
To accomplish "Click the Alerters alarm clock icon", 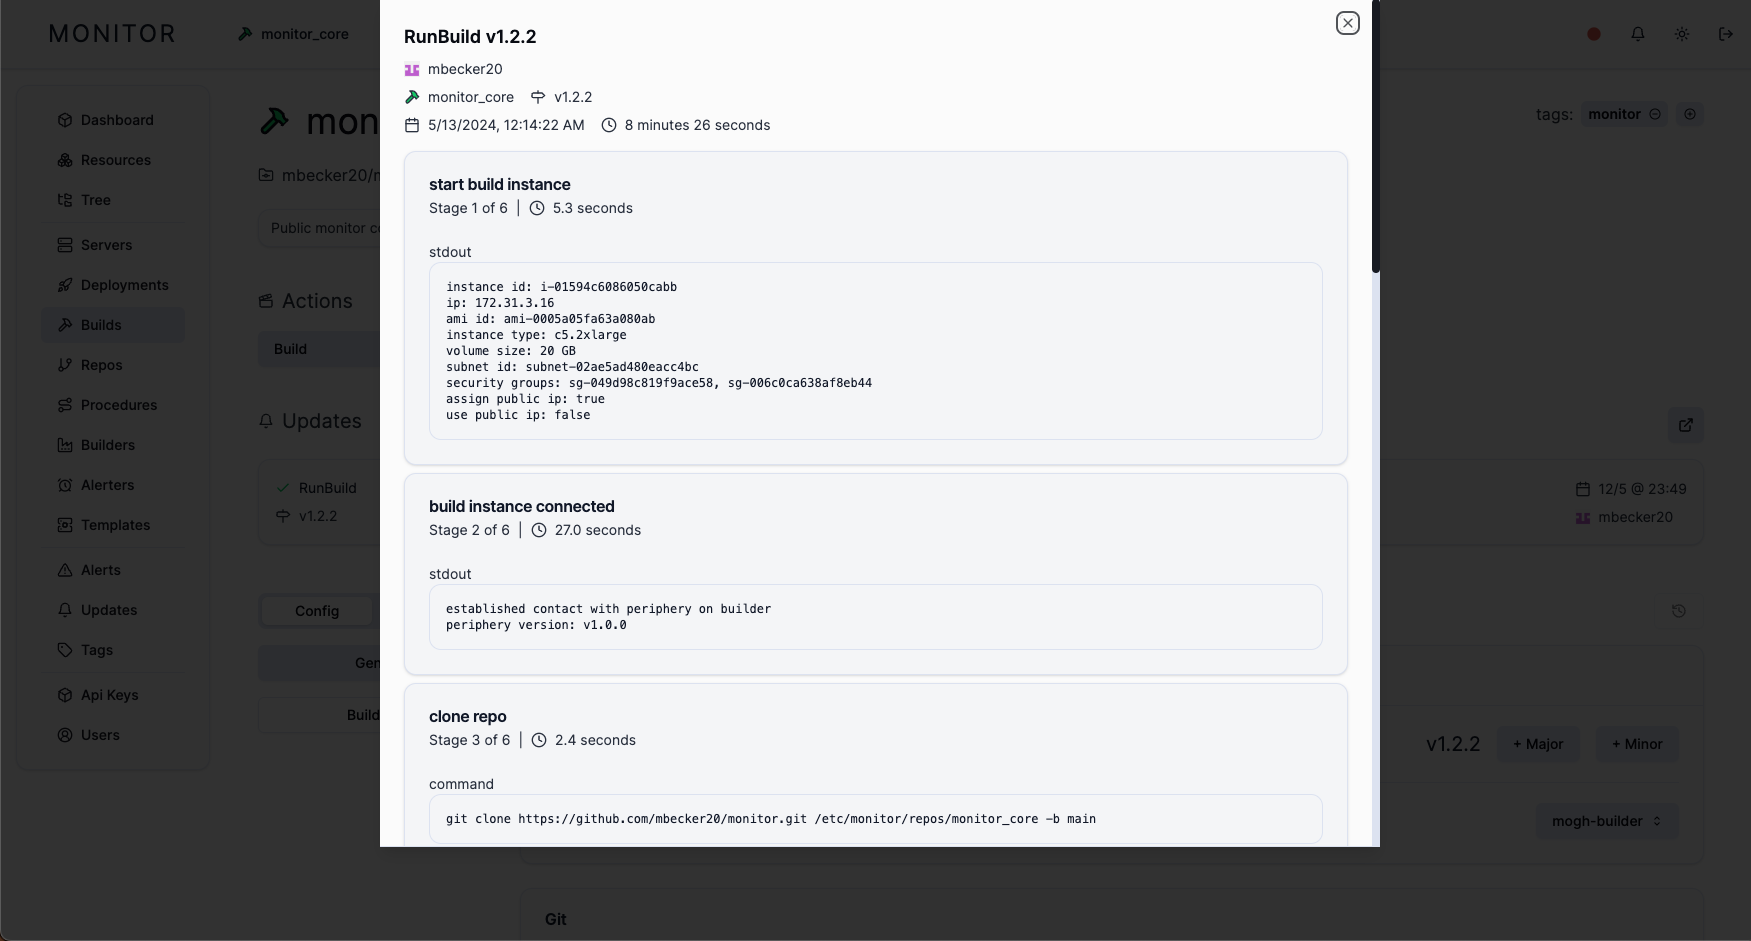I will coord(65,485).
